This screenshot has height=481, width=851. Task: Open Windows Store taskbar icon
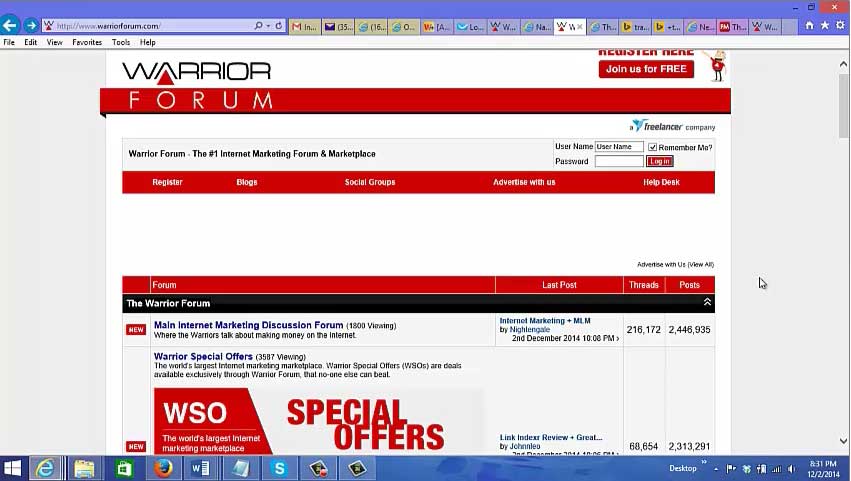pyautogui.click(x=124, y=469)
